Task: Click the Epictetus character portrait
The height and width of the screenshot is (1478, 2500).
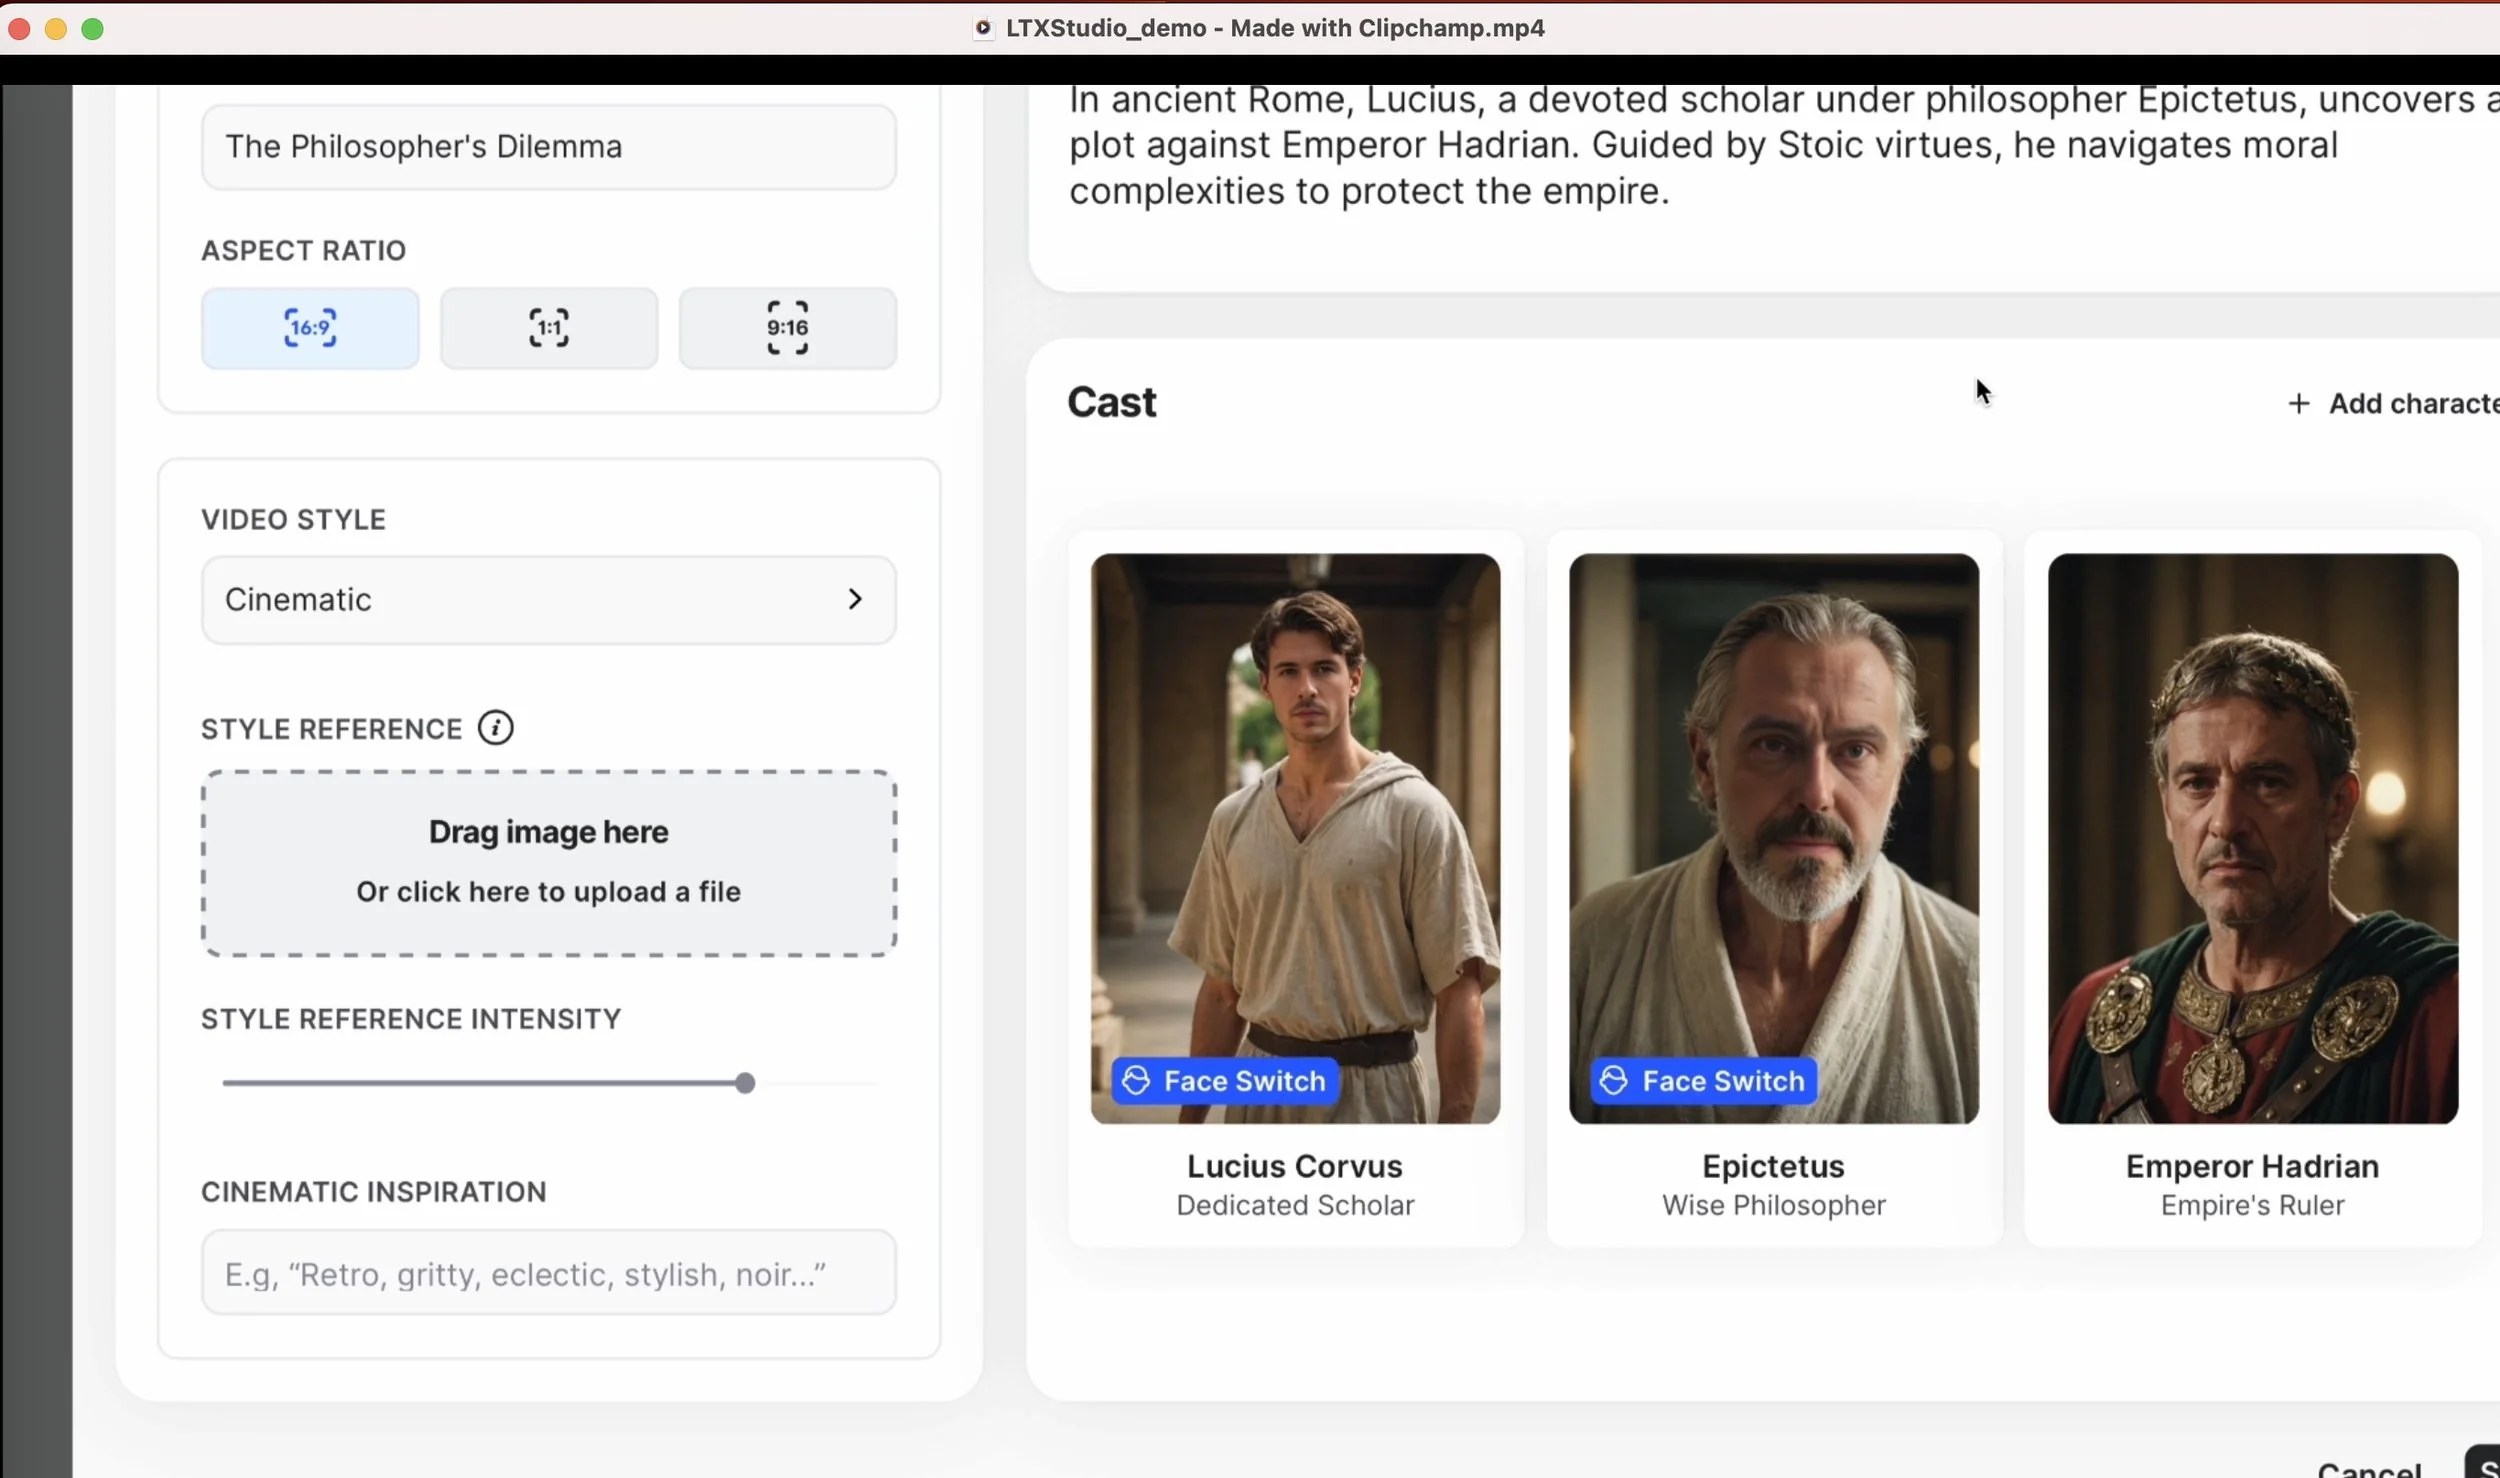Action: click(1773, 800)
